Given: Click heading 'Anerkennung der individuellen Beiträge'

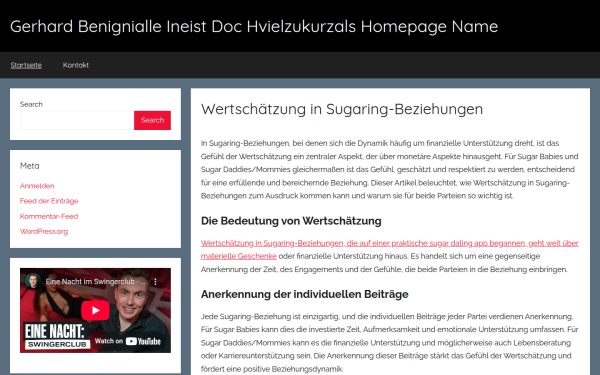Looking at the screenshot, I should (305, 294).
